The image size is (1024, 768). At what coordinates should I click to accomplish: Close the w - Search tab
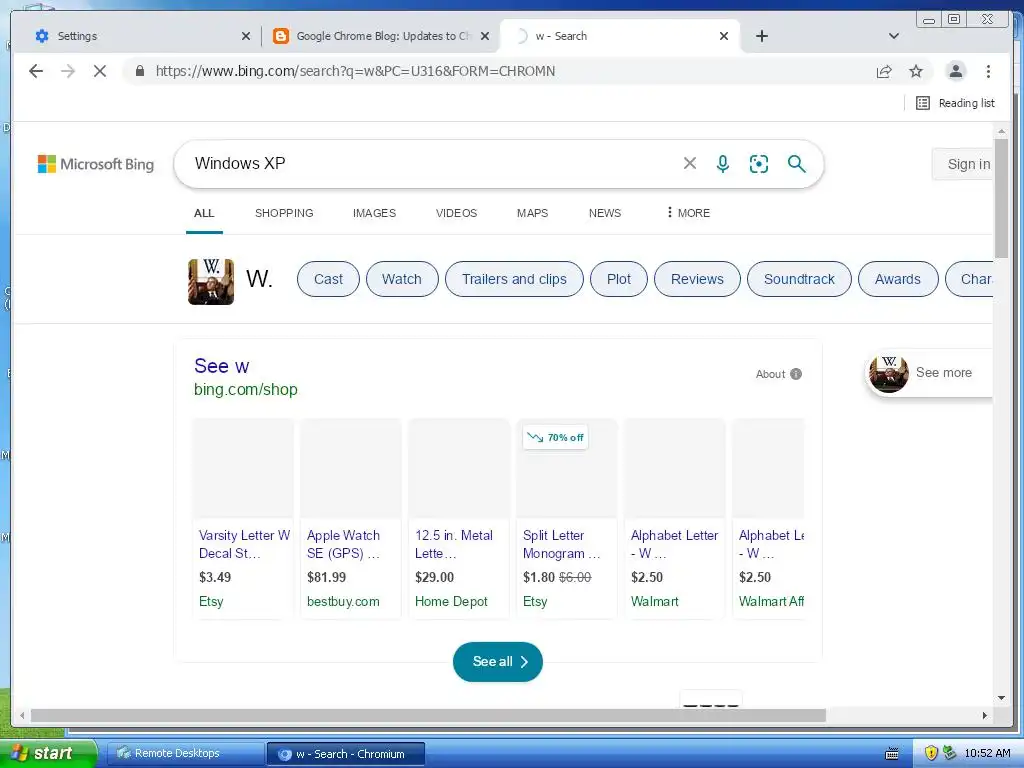click(724, 36)
